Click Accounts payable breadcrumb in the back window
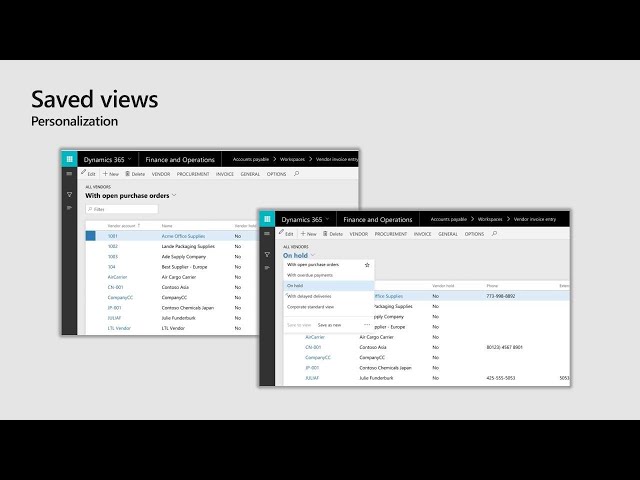Screen dimensions: 640x480 coord(251,159)
